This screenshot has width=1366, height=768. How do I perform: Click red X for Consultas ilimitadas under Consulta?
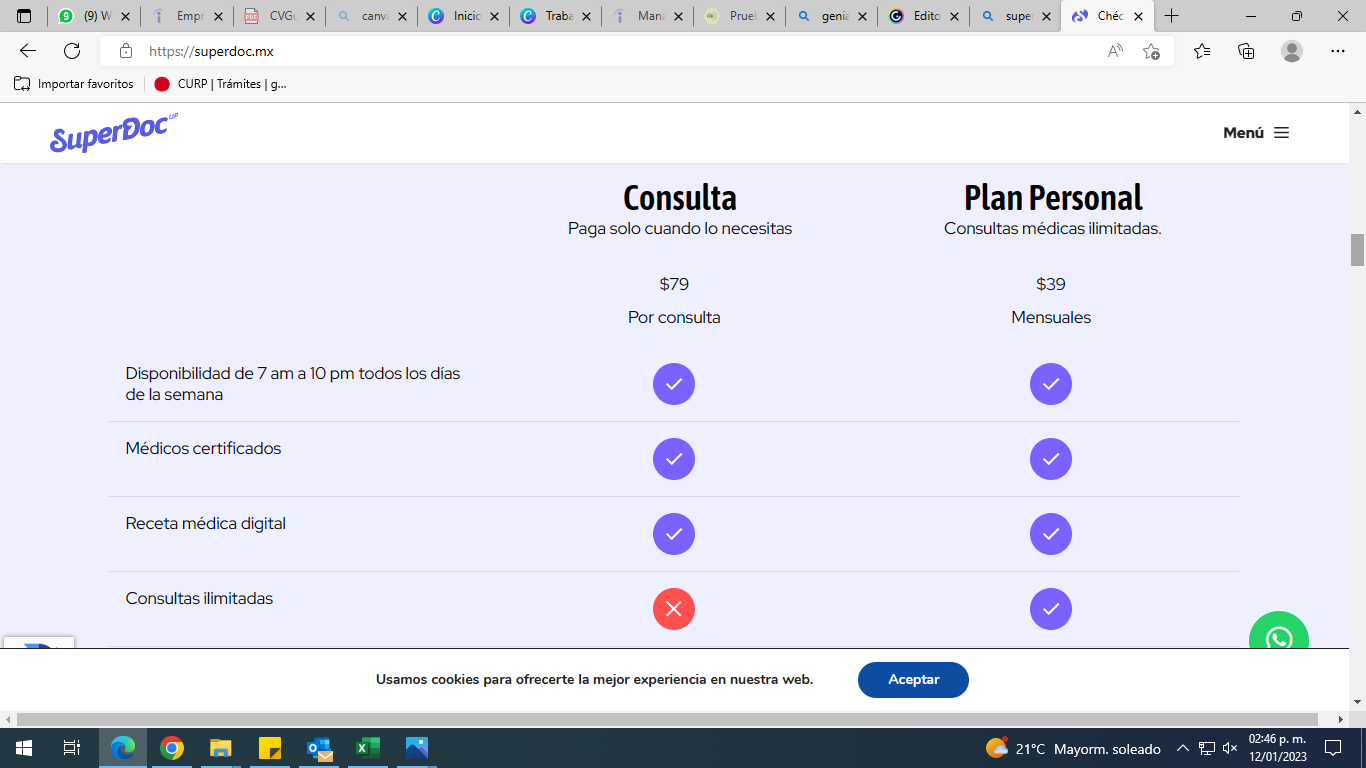[674, 609]
